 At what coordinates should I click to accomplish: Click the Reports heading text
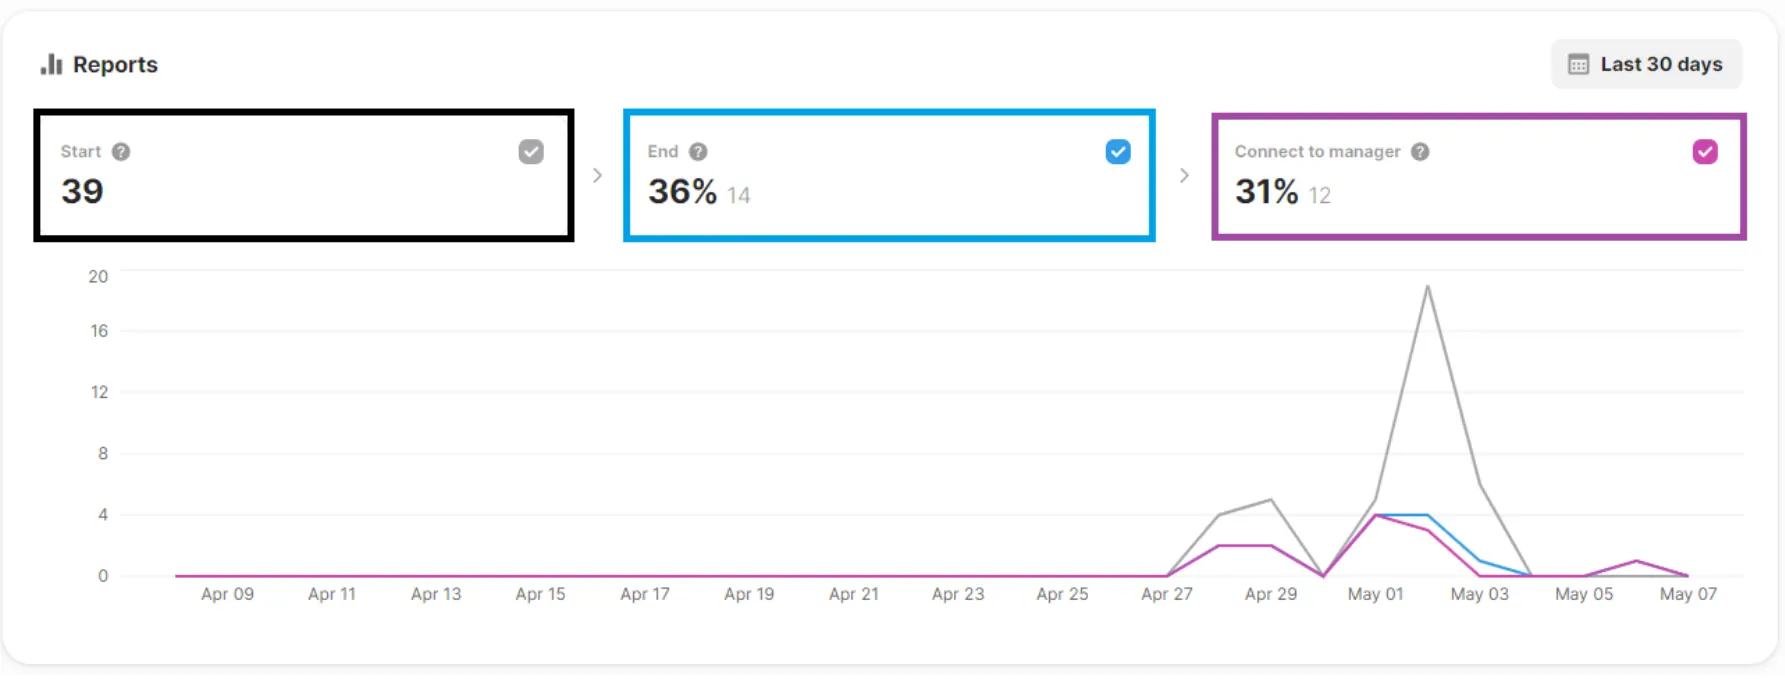click(115, 65)
